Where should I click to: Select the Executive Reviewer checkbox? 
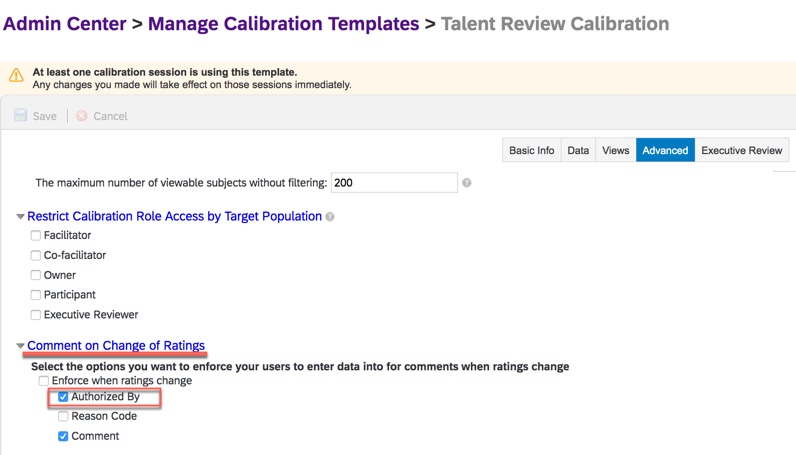coord(36,315)
